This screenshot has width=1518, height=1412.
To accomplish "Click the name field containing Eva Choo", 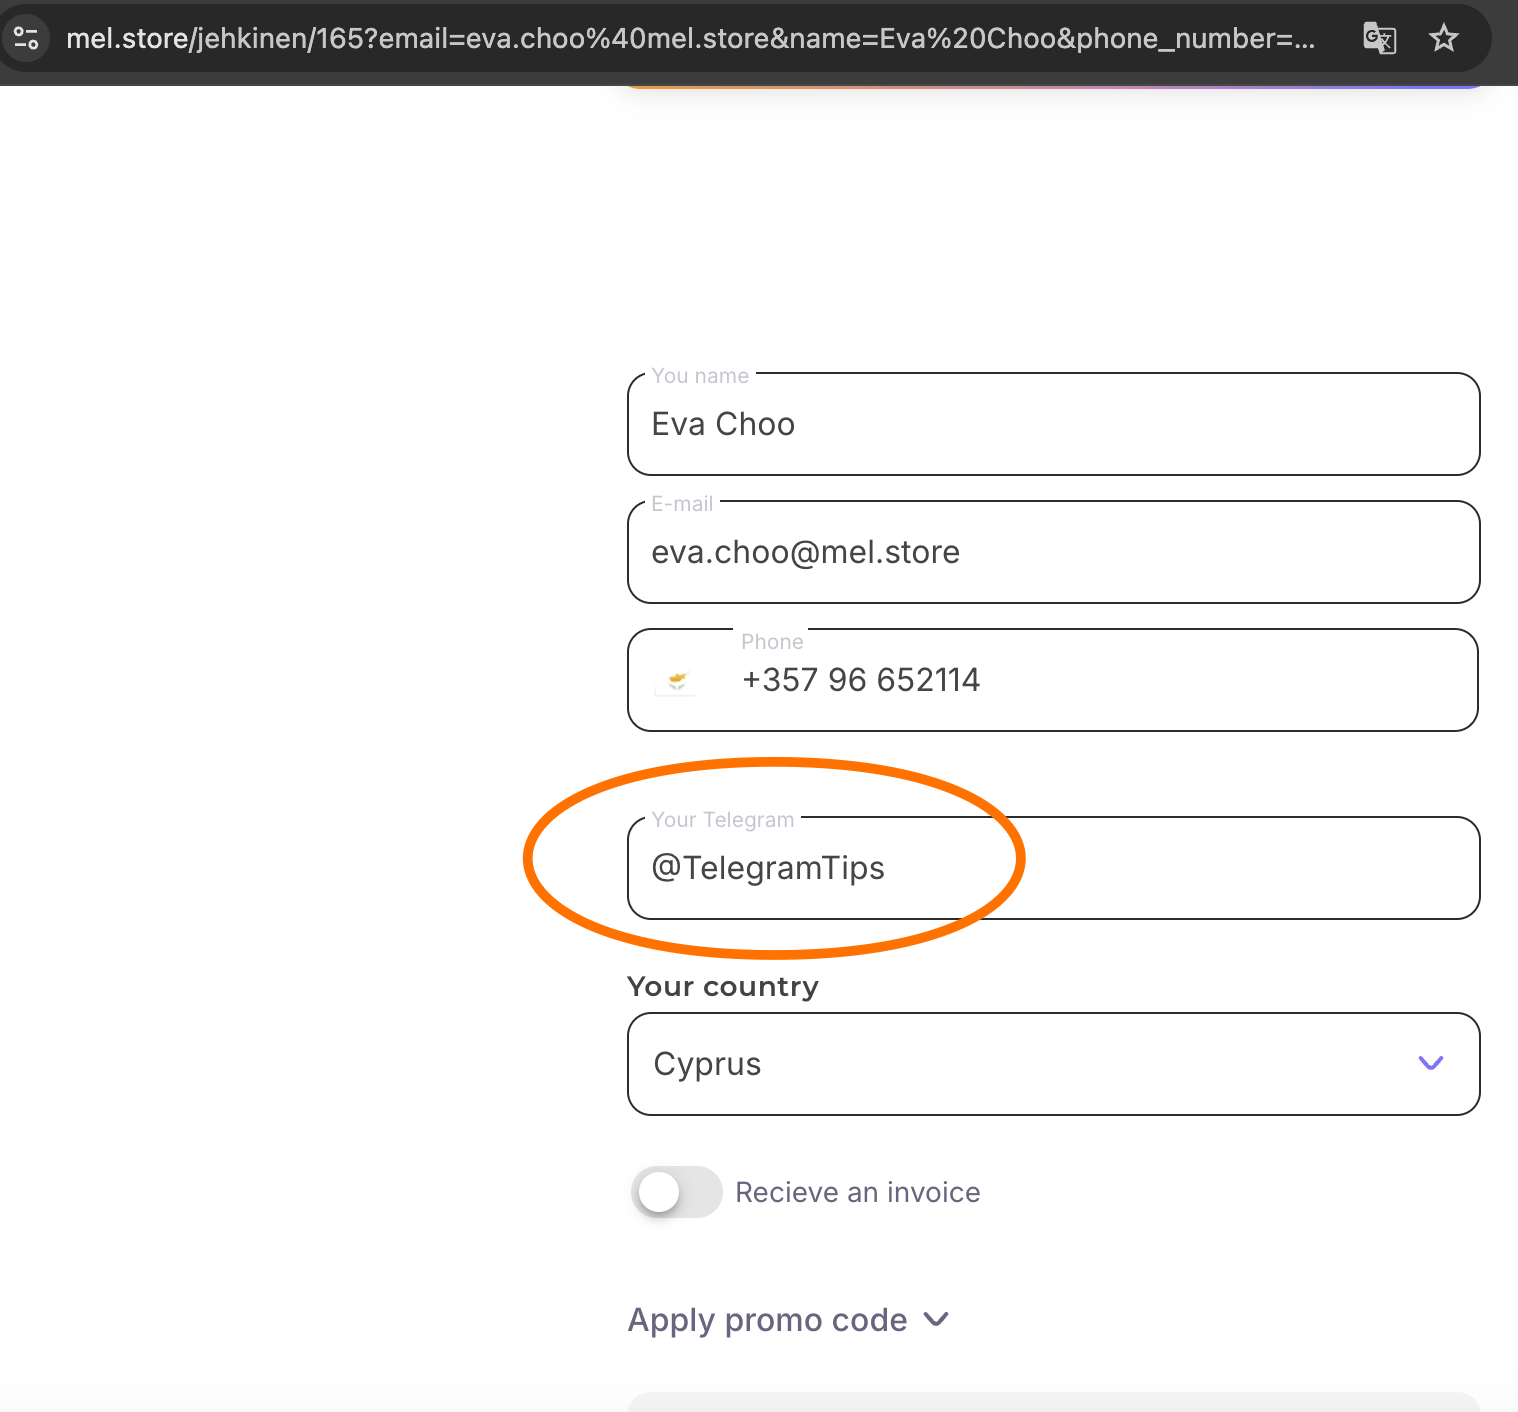I will 1052,425.
